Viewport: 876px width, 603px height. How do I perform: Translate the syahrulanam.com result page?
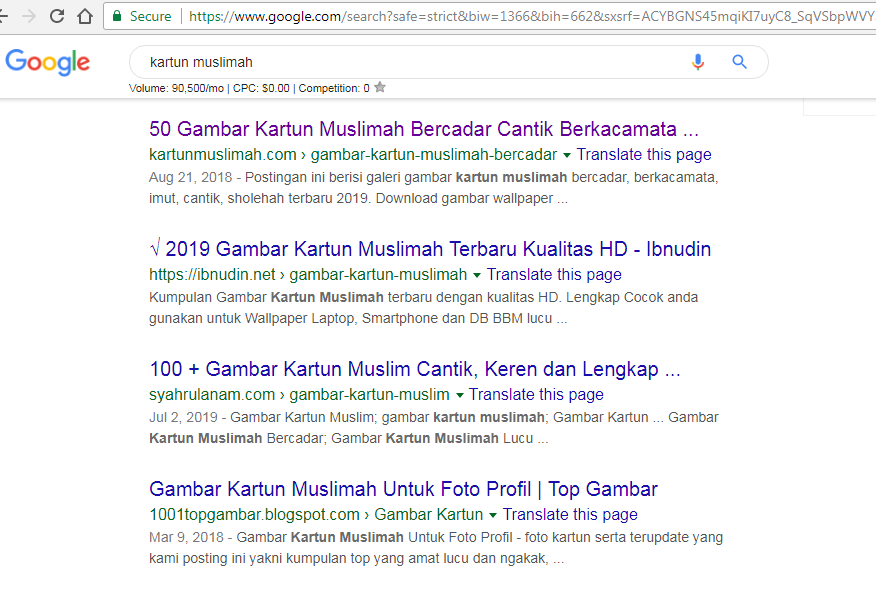536,395
